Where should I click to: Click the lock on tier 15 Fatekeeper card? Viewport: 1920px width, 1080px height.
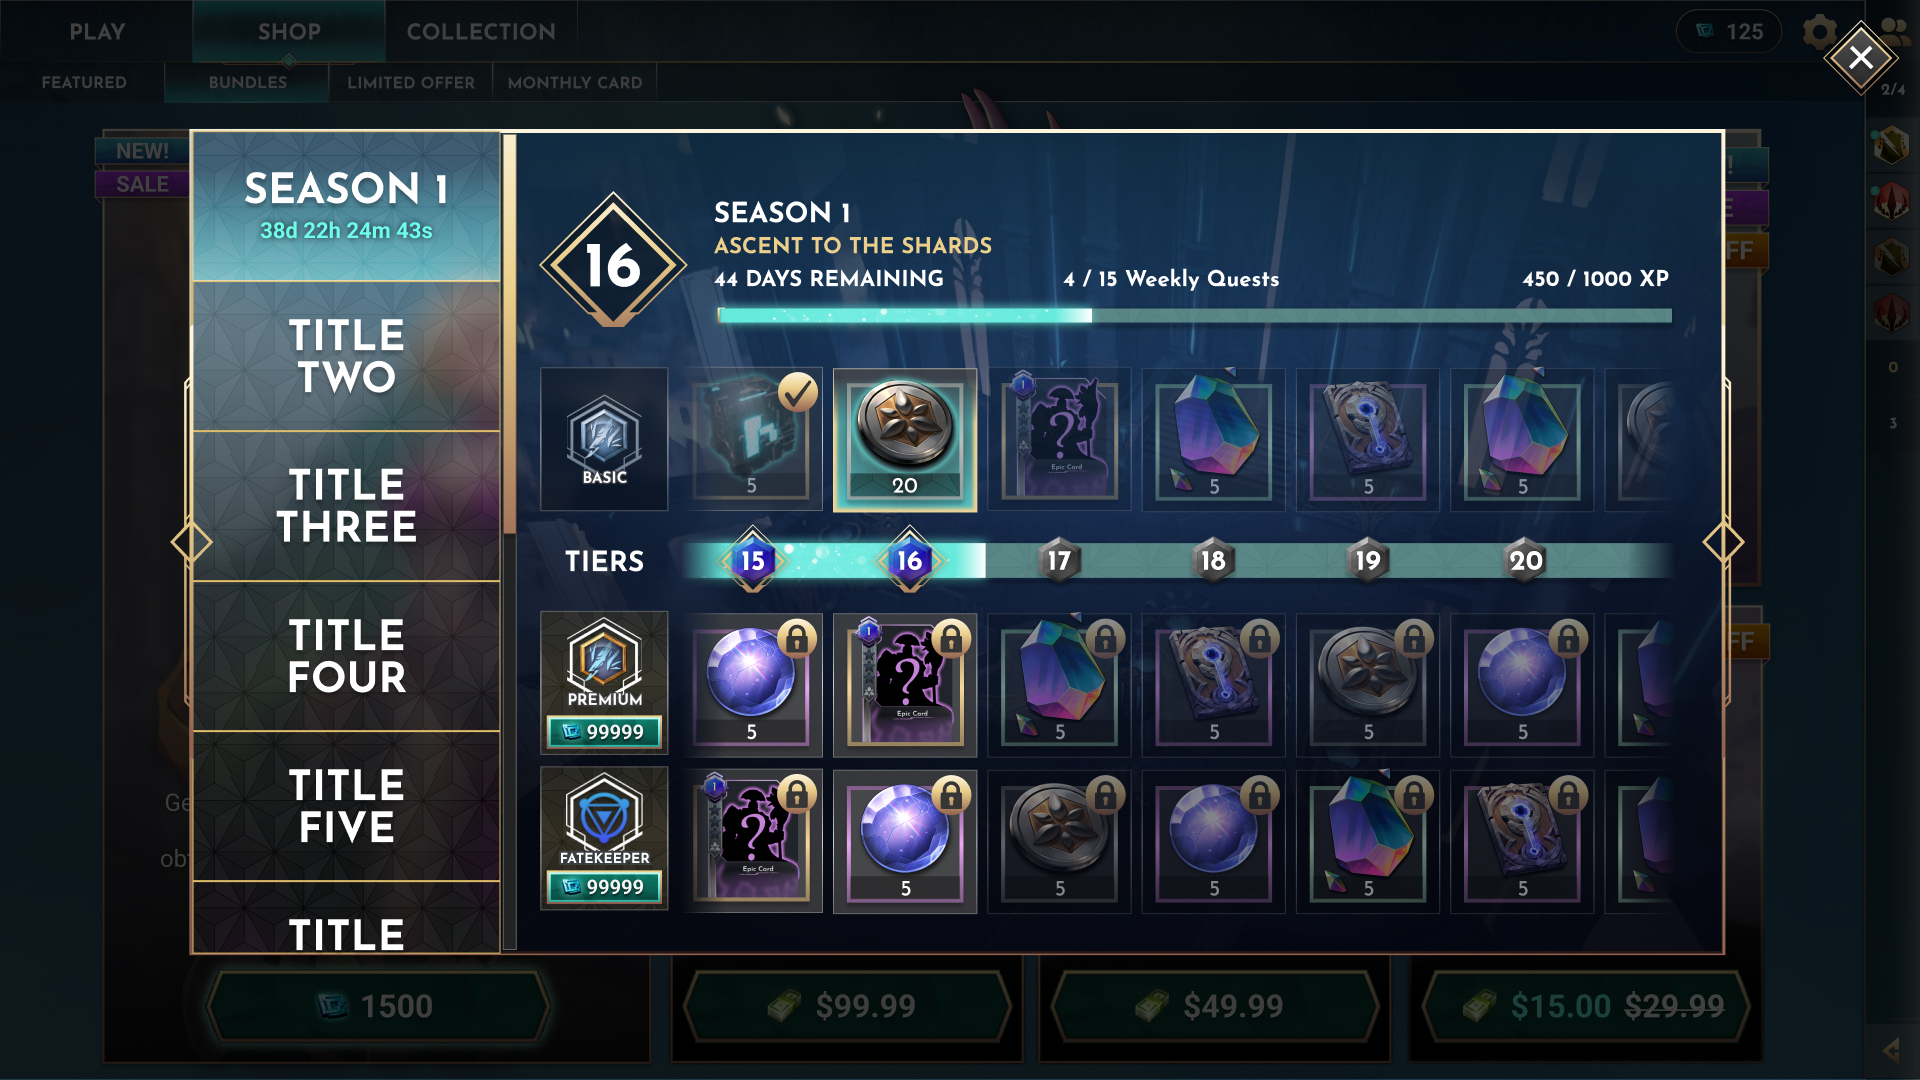pyautogui.click(x=796, y=795)
